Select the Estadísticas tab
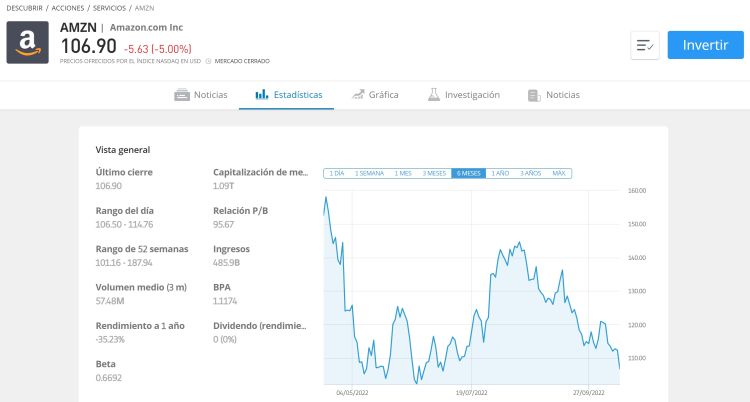The height and width of the screenshot is (402, 750). click(288, 95)
